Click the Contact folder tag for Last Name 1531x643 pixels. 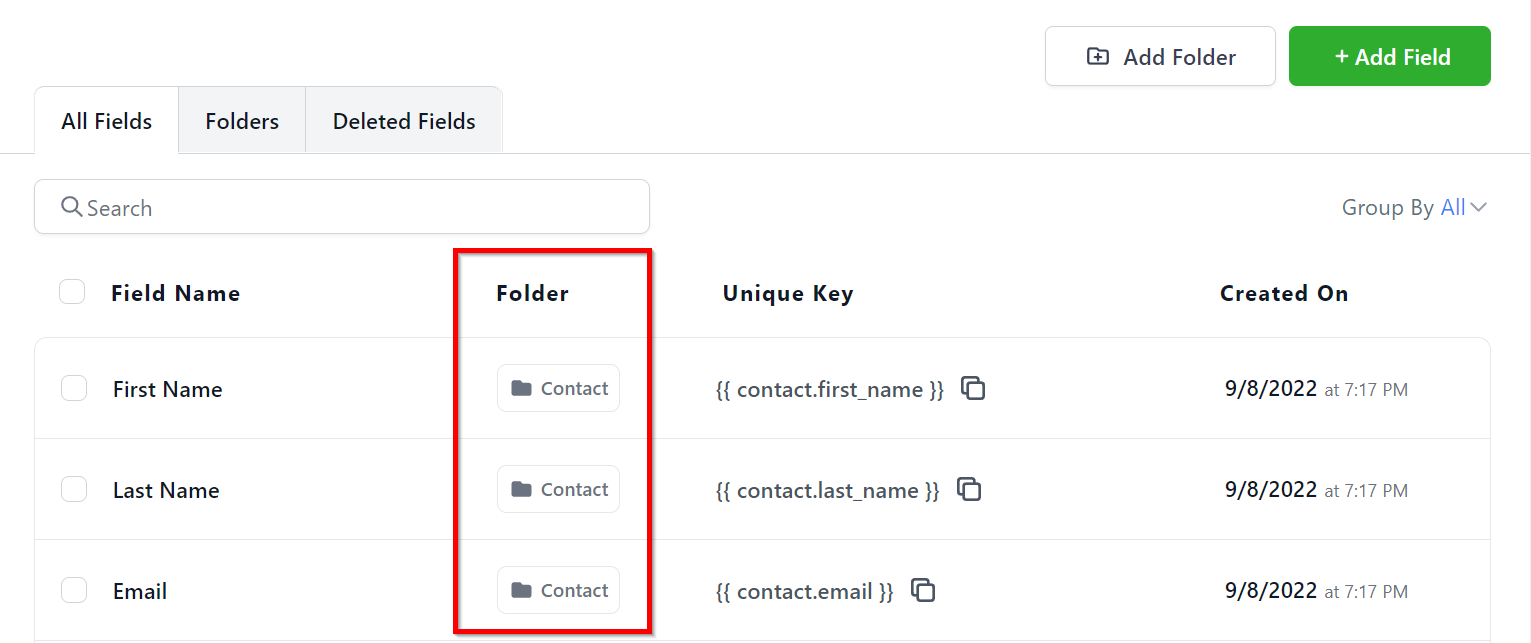tap(558, 489)
